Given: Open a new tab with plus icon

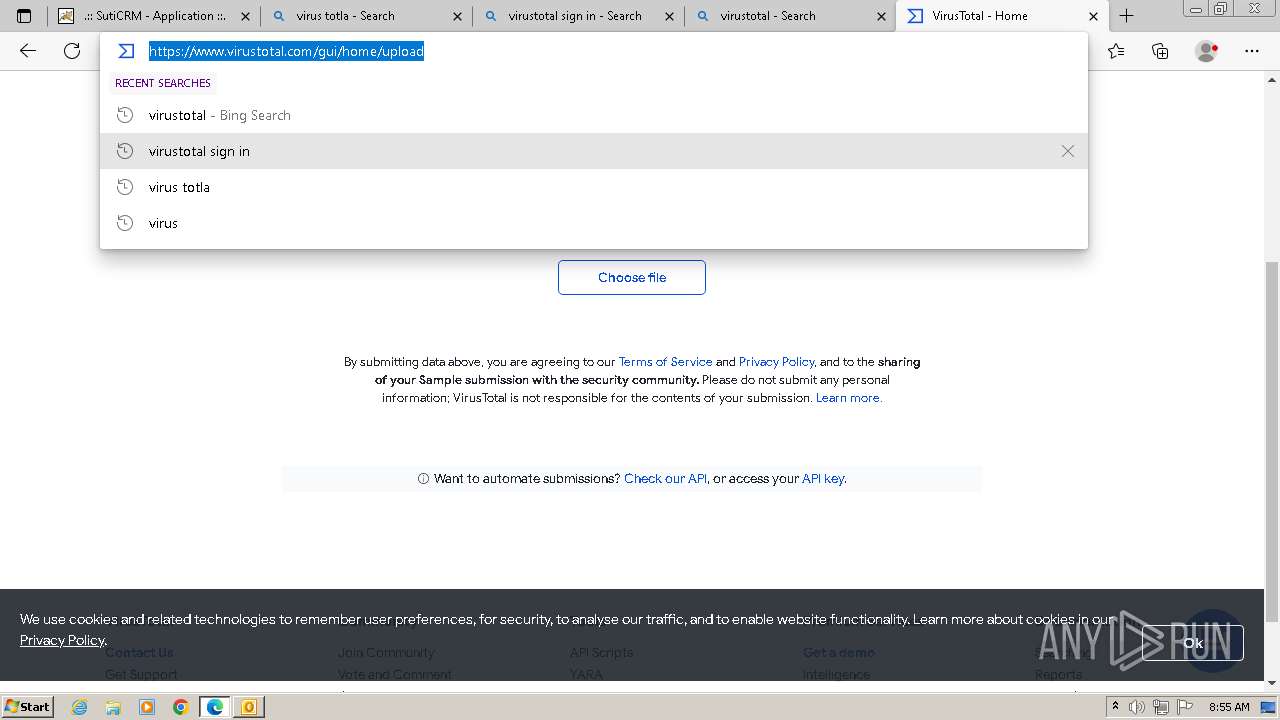Looking at the screenshot, I should coord(1127,16).
